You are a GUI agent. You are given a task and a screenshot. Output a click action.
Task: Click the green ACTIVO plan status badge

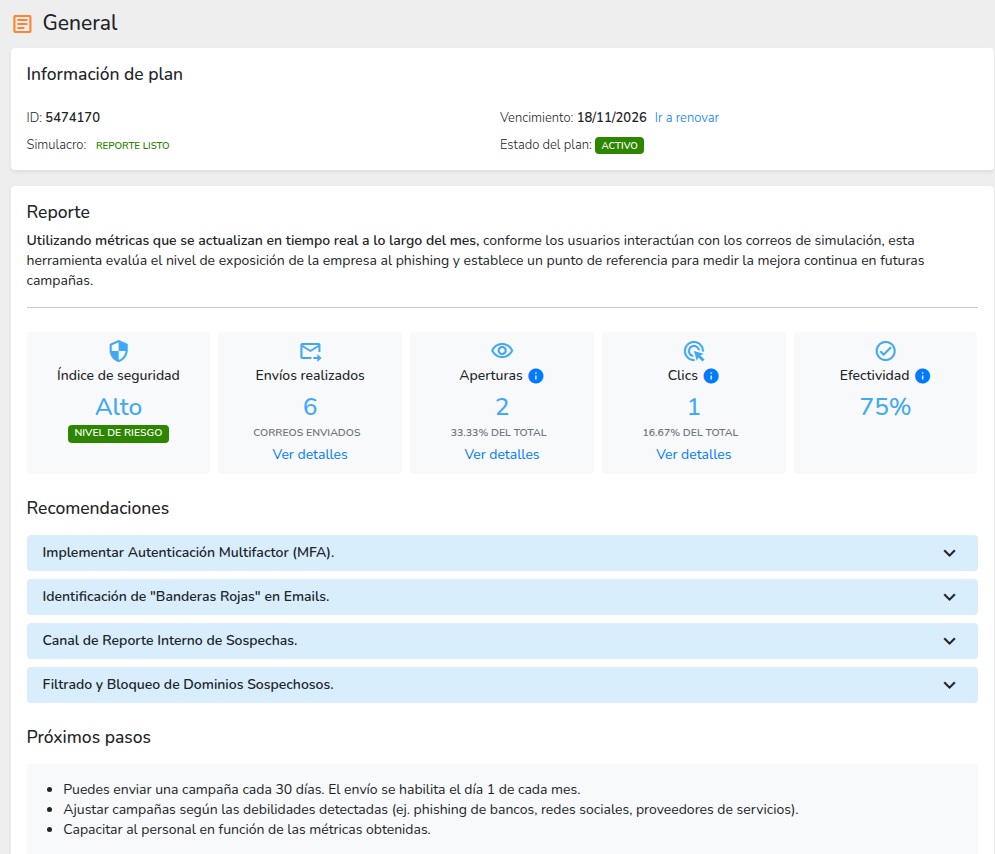619,145
